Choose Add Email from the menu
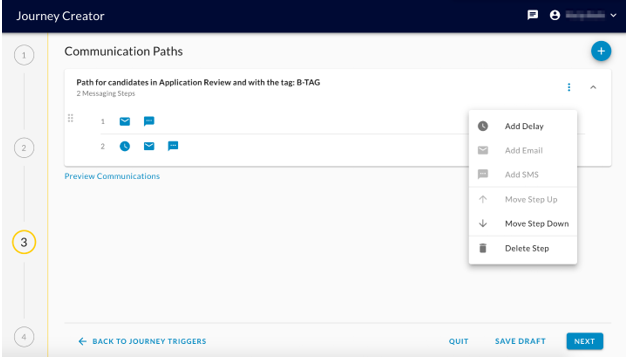 (x=523, y=150)
